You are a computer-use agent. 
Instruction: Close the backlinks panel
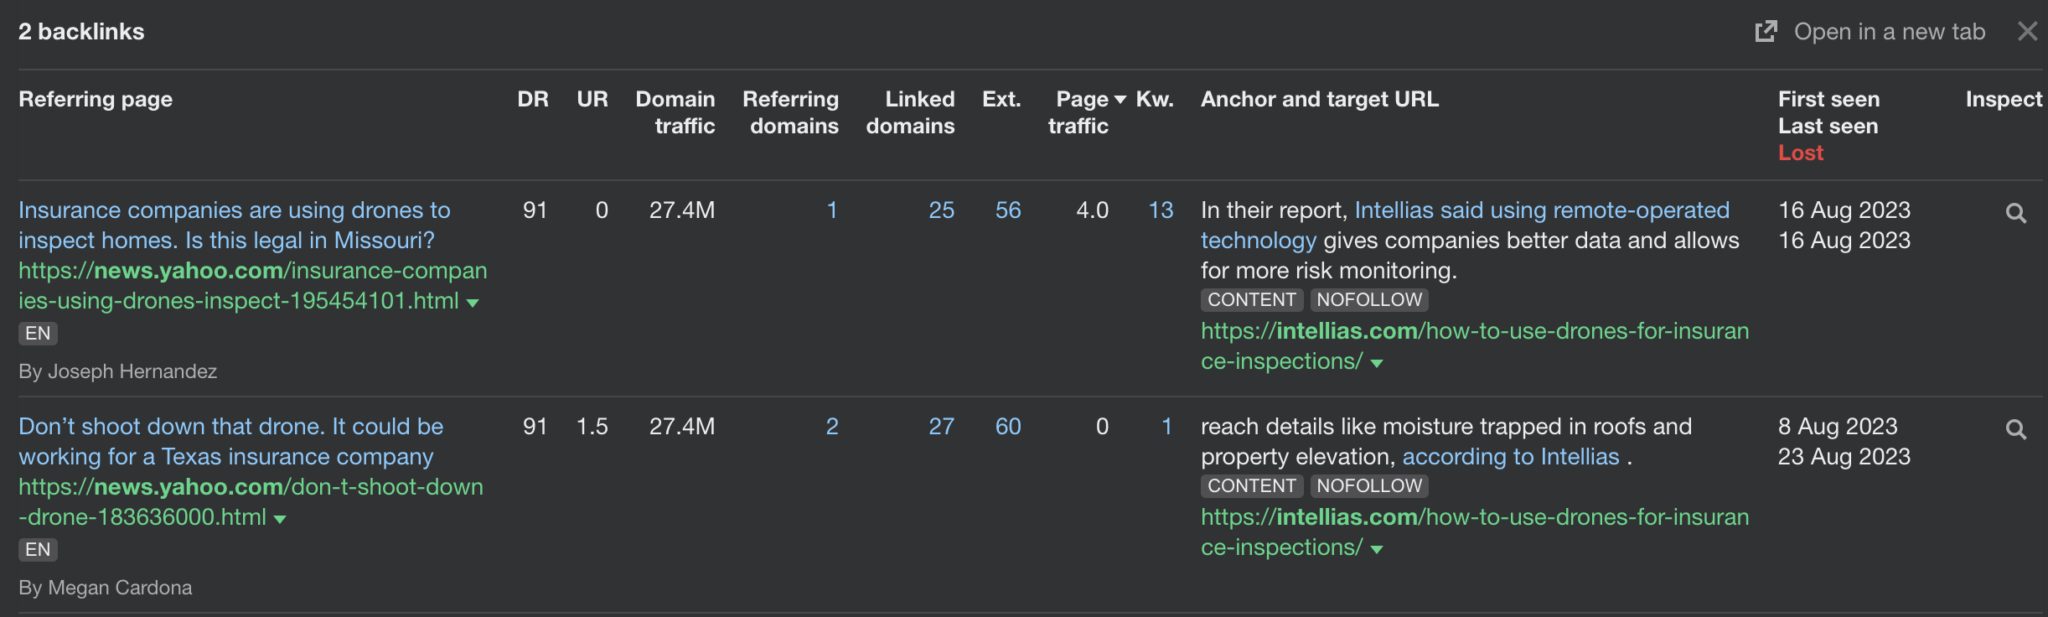(x=2027, y=32)
